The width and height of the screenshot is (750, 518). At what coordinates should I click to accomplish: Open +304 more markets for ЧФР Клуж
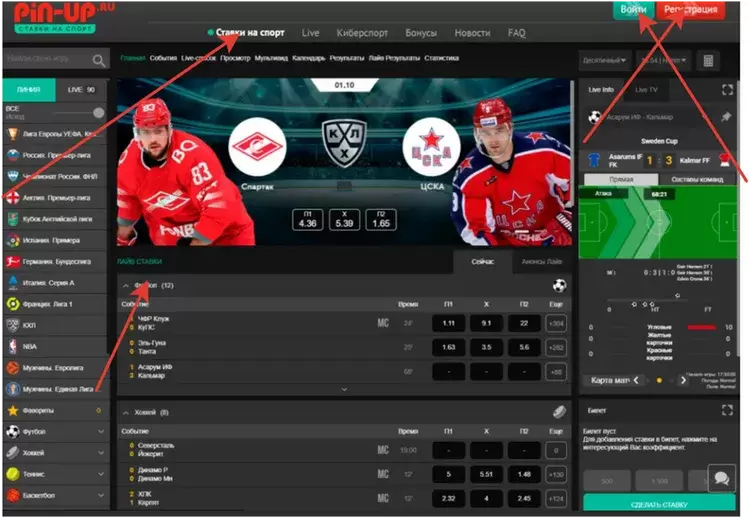point(556,324)
